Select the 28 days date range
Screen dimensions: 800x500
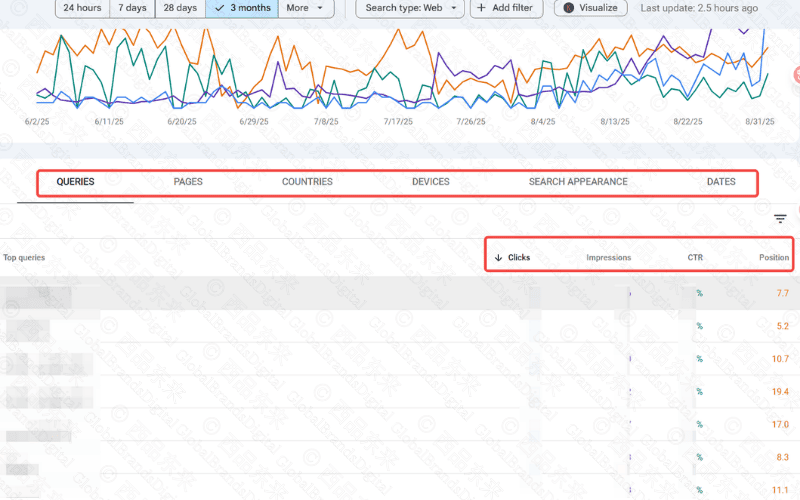pyautogui.click(x=180, y=8)
